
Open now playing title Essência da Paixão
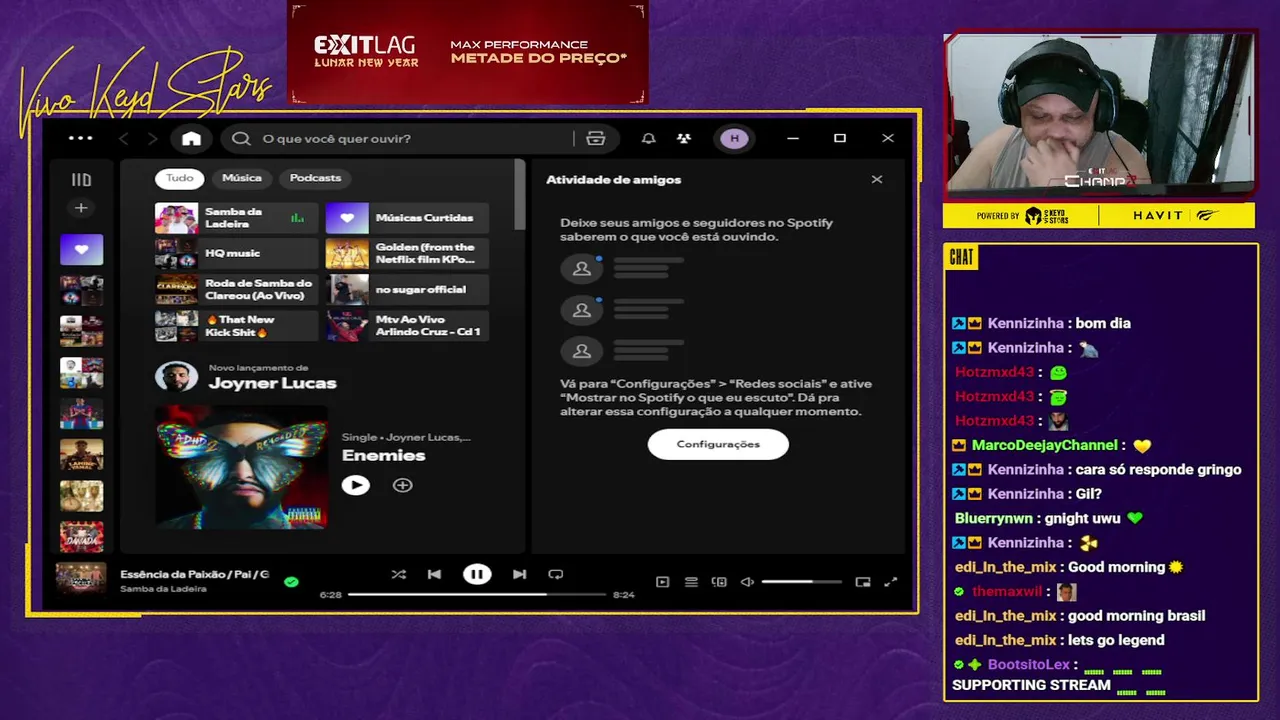click(194, 574)
